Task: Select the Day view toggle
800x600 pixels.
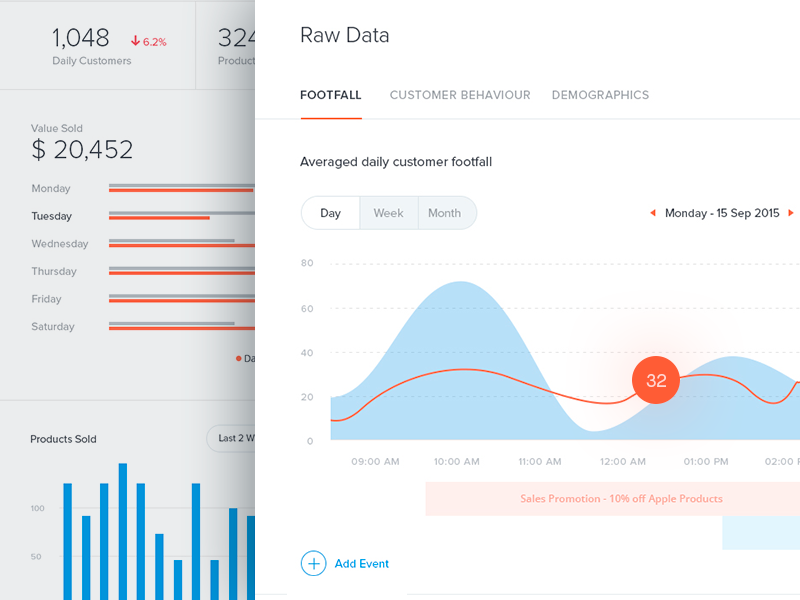Action: (x=330, y=213)
